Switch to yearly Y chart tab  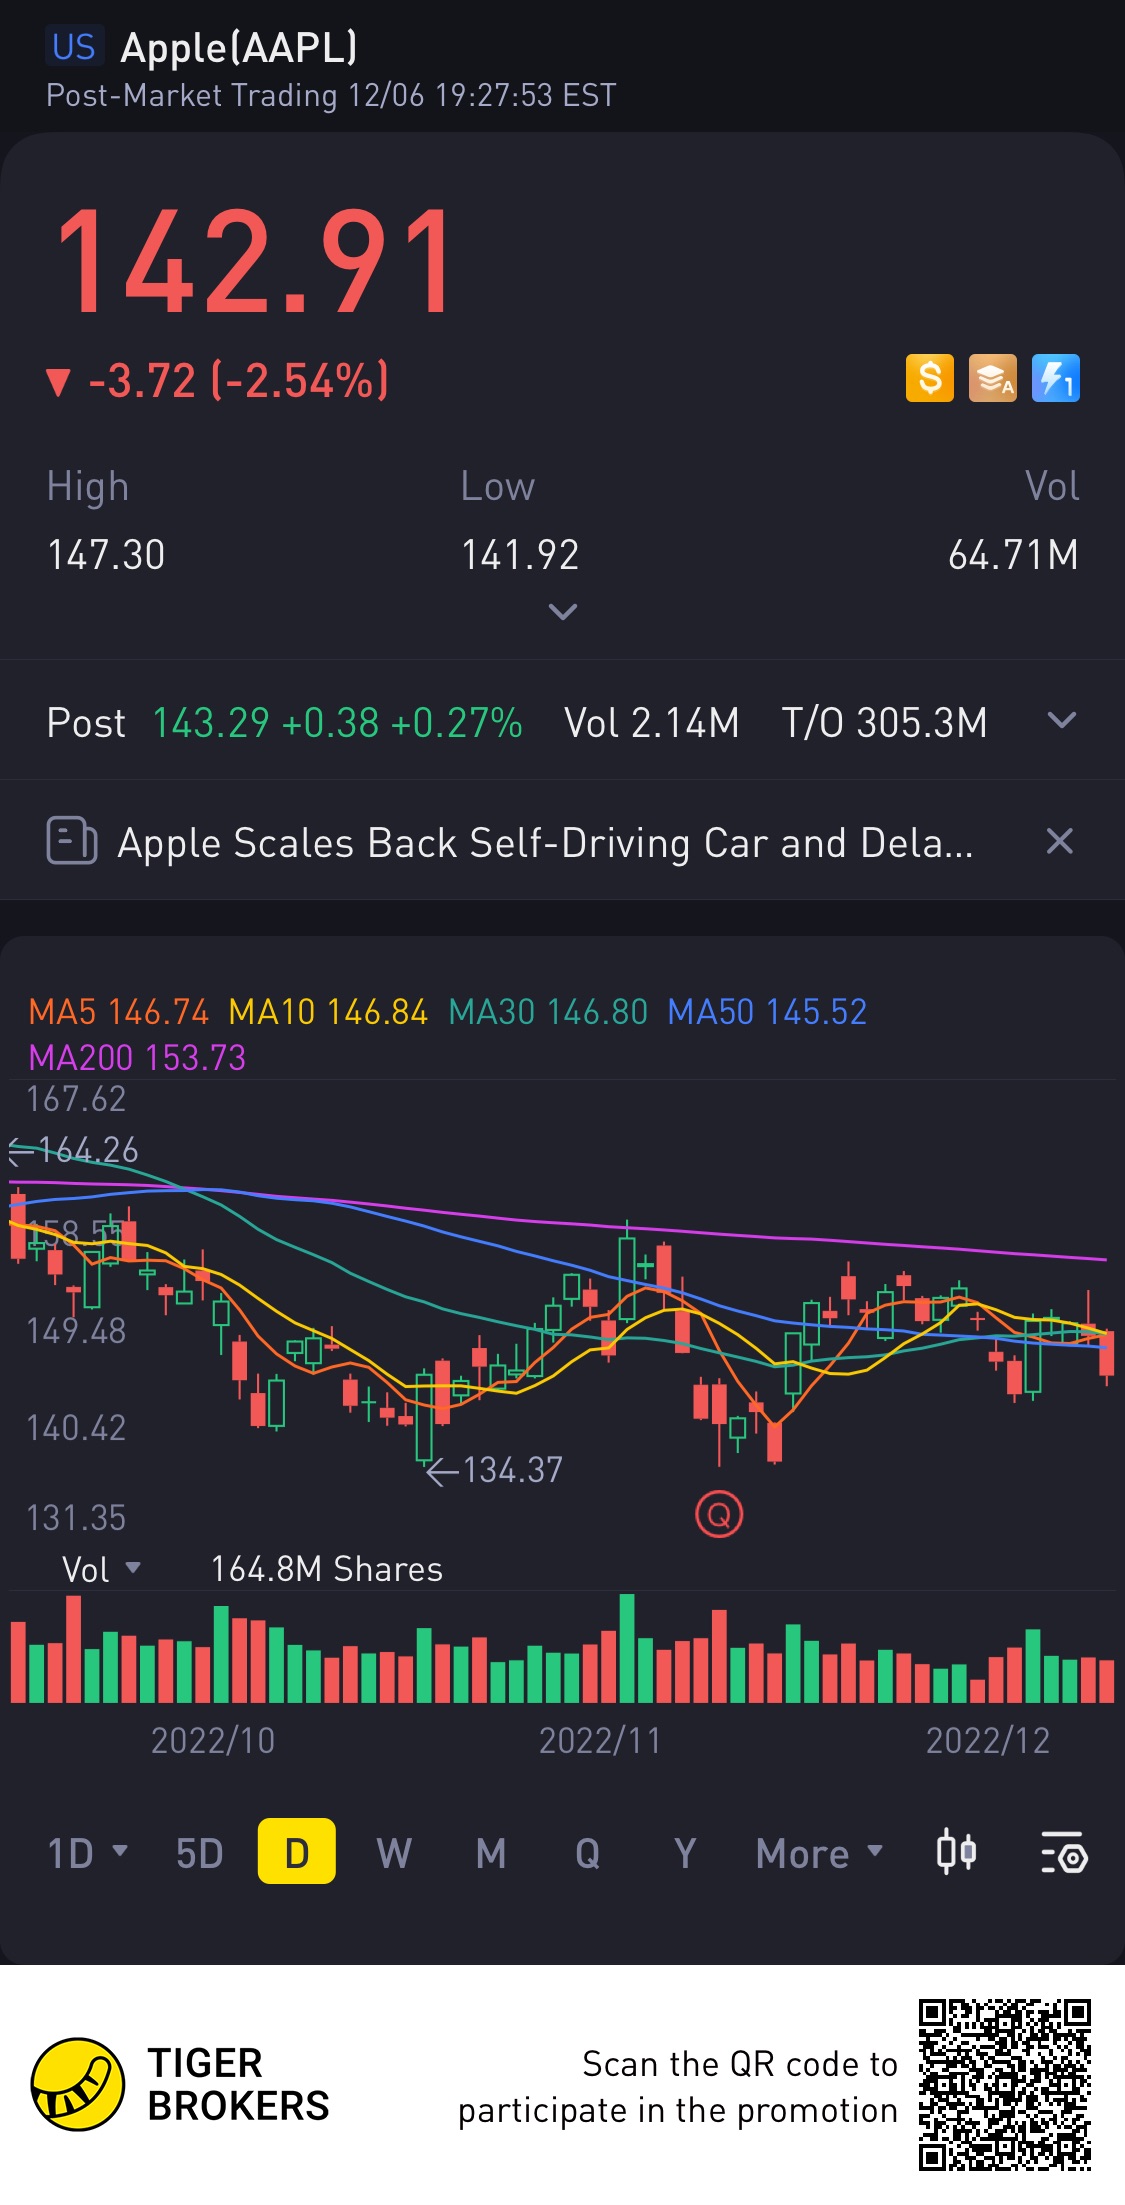(685, 1853)
